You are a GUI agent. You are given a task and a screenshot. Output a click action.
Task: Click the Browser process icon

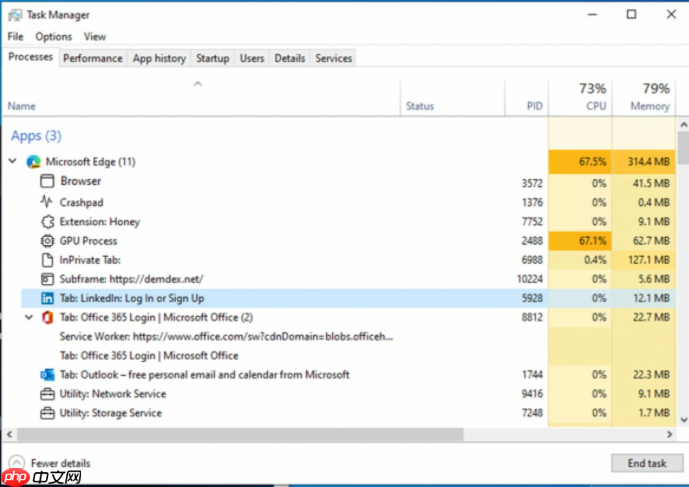(47, 182)
